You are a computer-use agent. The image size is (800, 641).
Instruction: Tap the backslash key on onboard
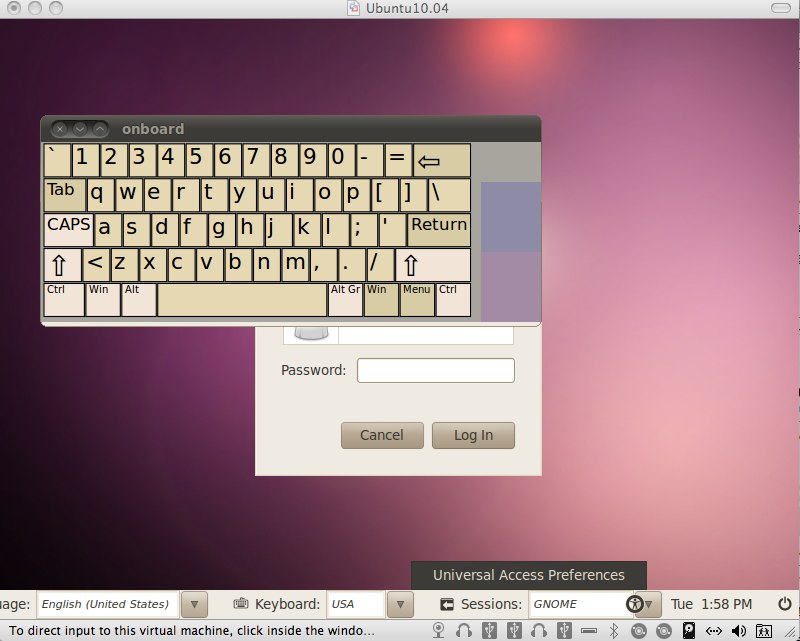coord(449,195)
